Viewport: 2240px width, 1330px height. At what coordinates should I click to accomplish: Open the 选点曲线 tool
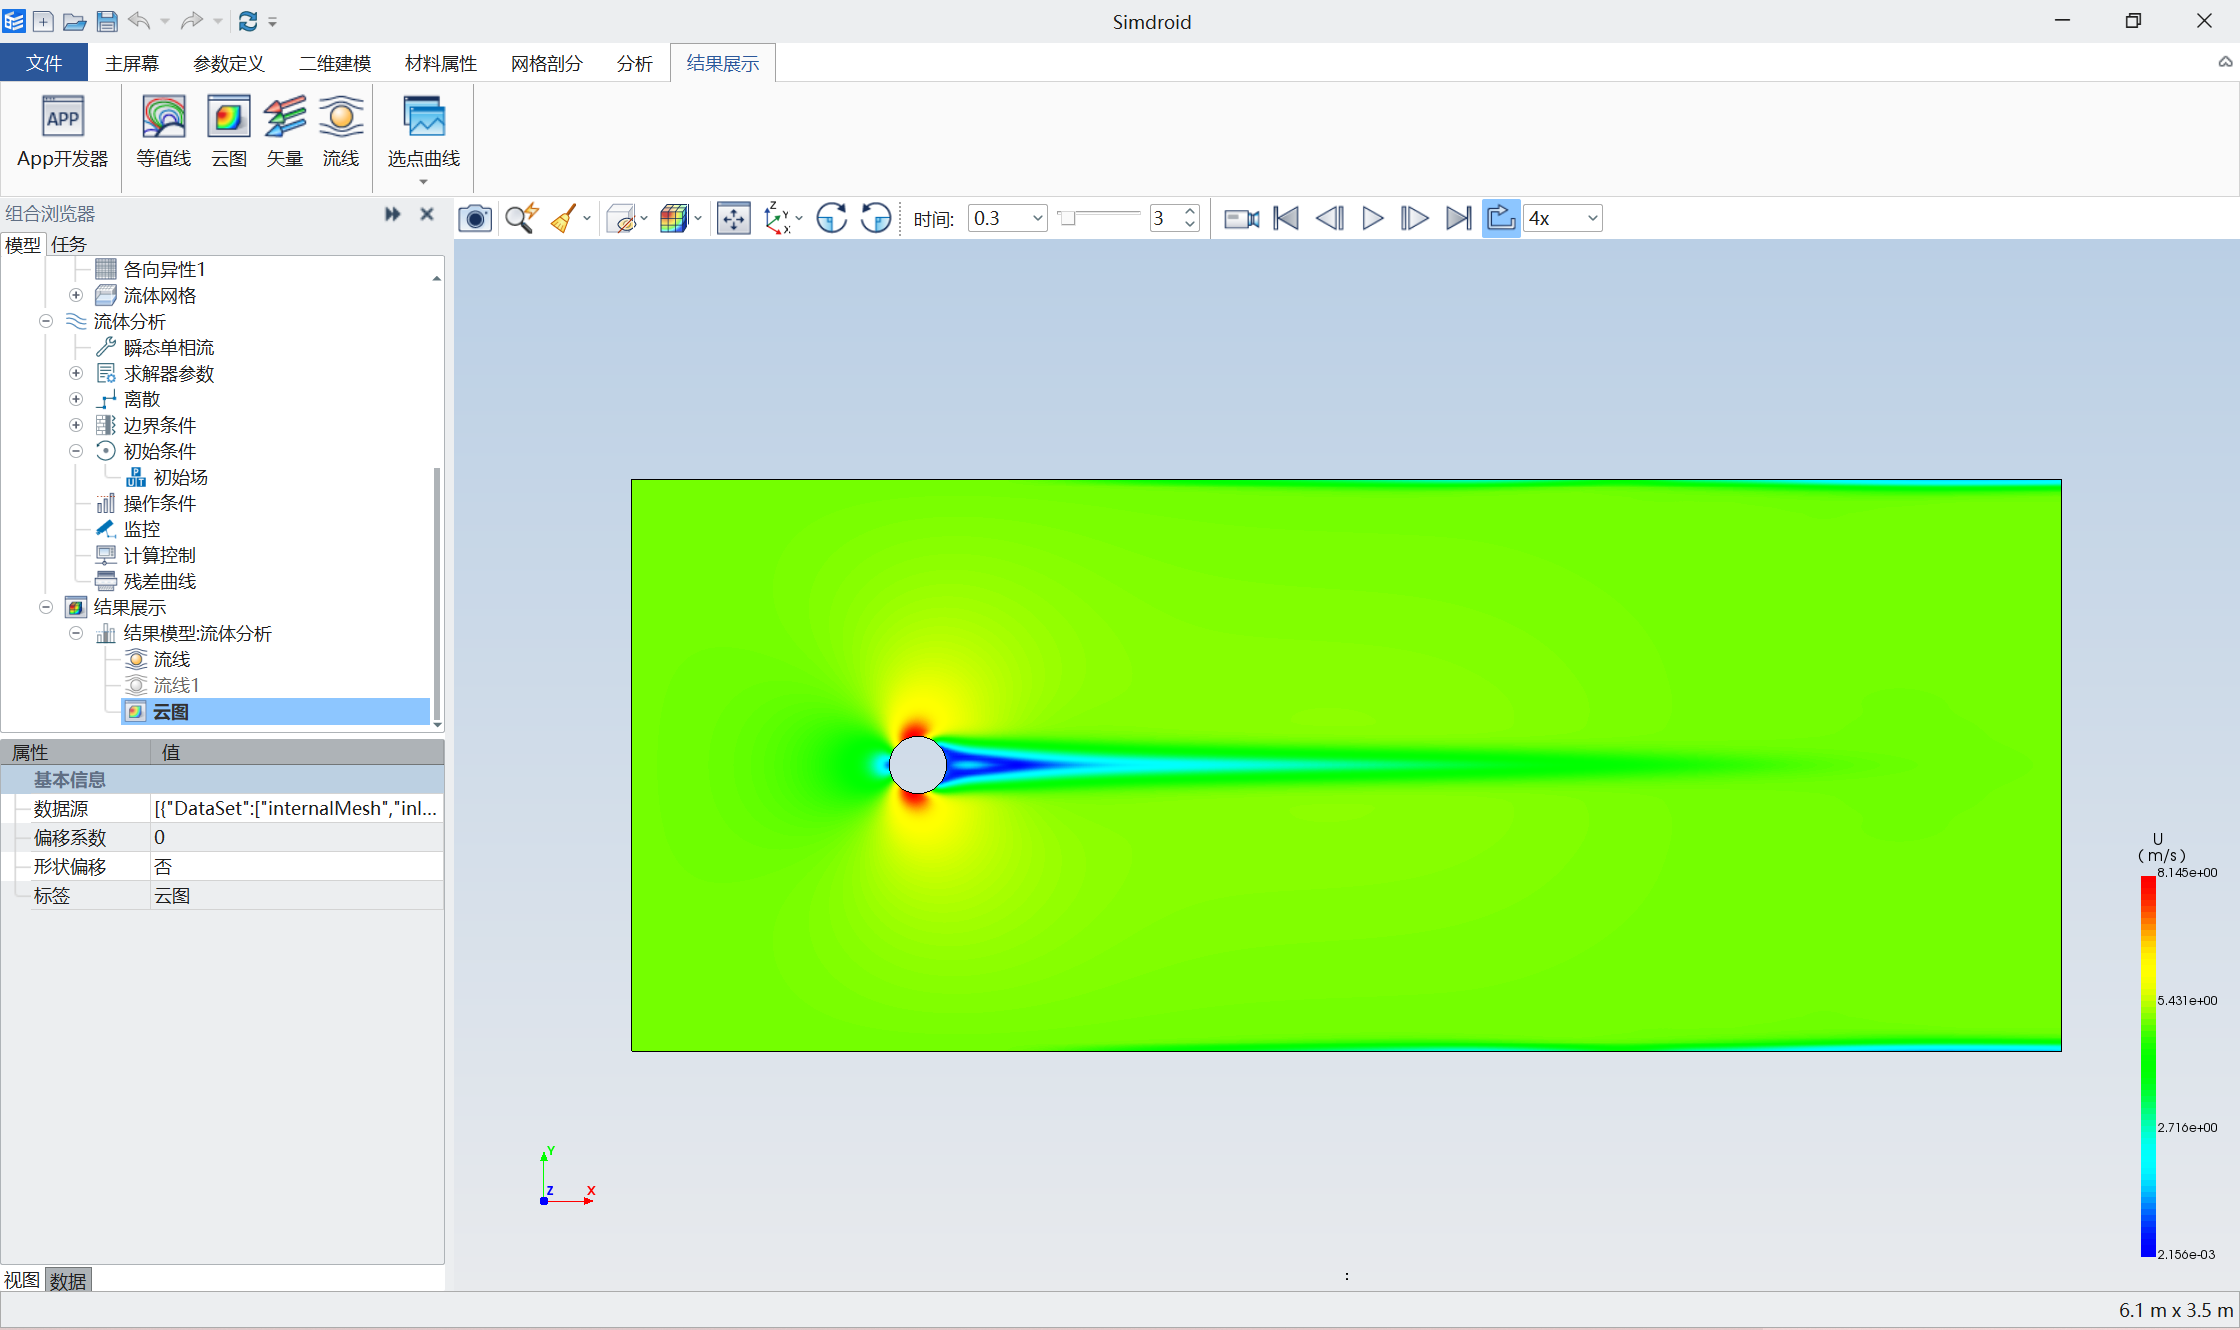click(424, 133)
